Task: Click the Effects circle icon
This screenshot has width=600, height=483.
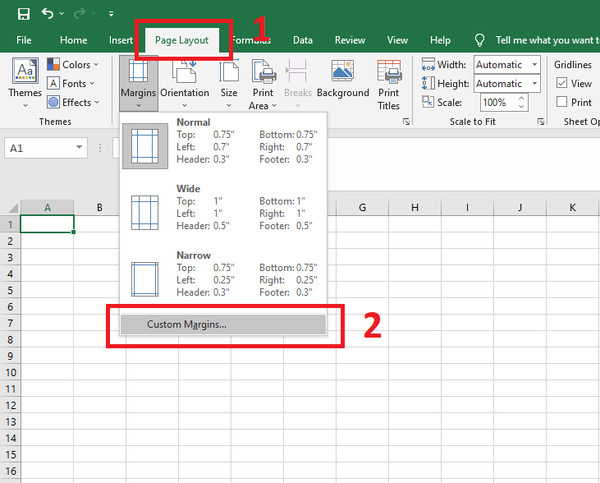Action: tap(53, 102)
